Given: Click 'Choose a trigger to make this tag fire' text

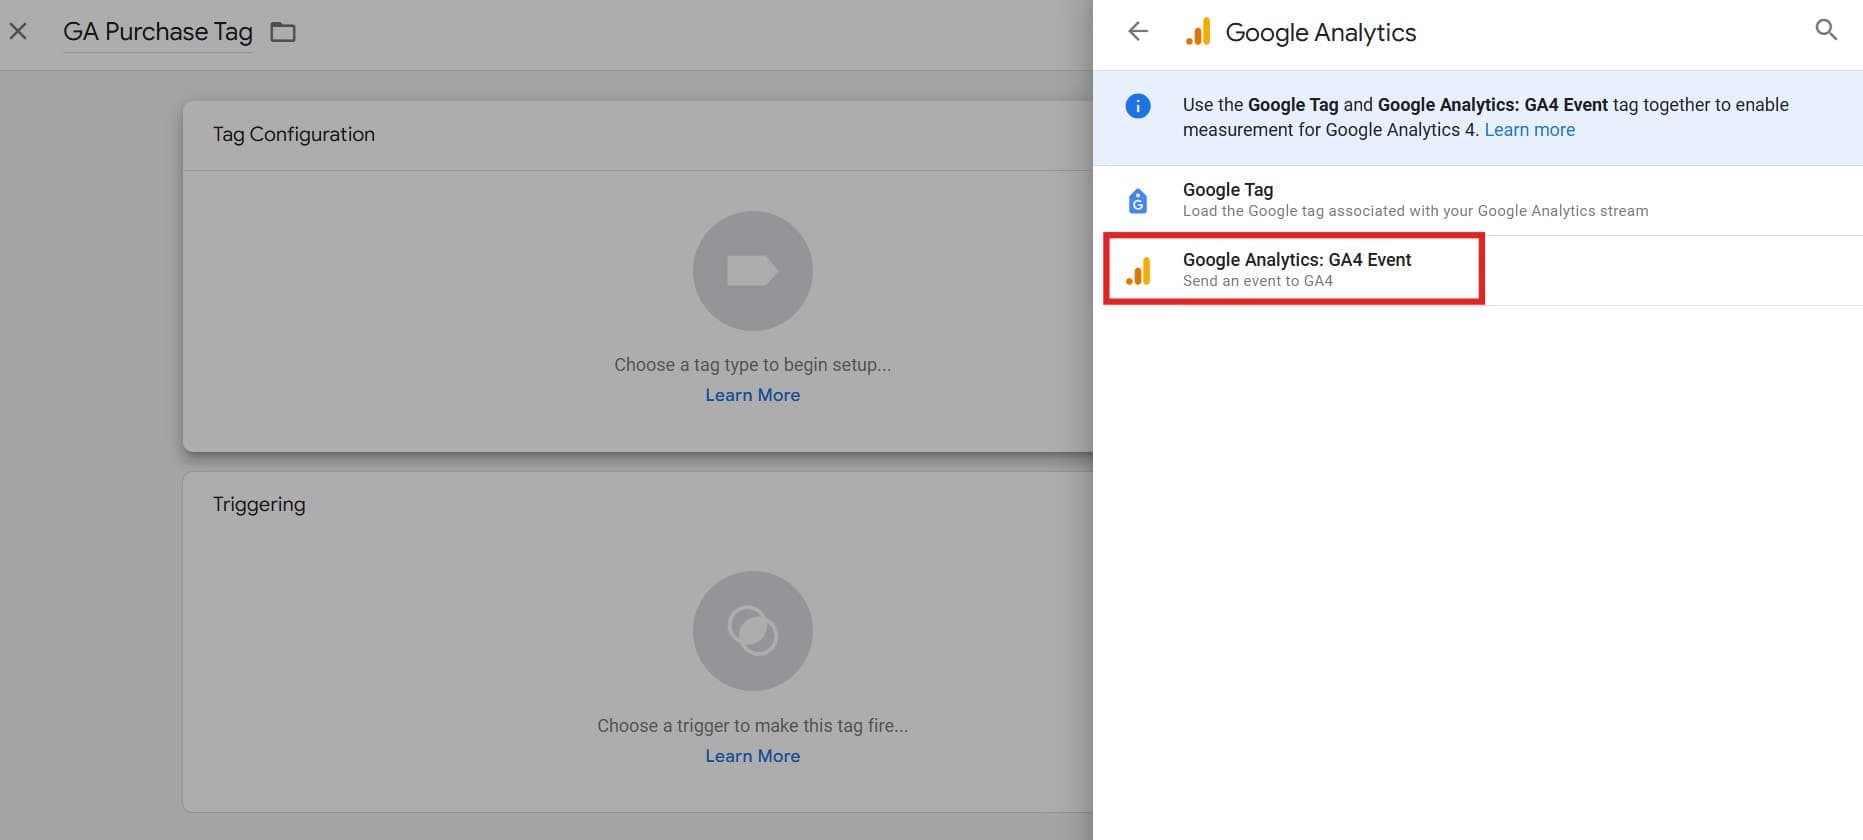Looking at the screenshot, I should click(x=752, y=726).
